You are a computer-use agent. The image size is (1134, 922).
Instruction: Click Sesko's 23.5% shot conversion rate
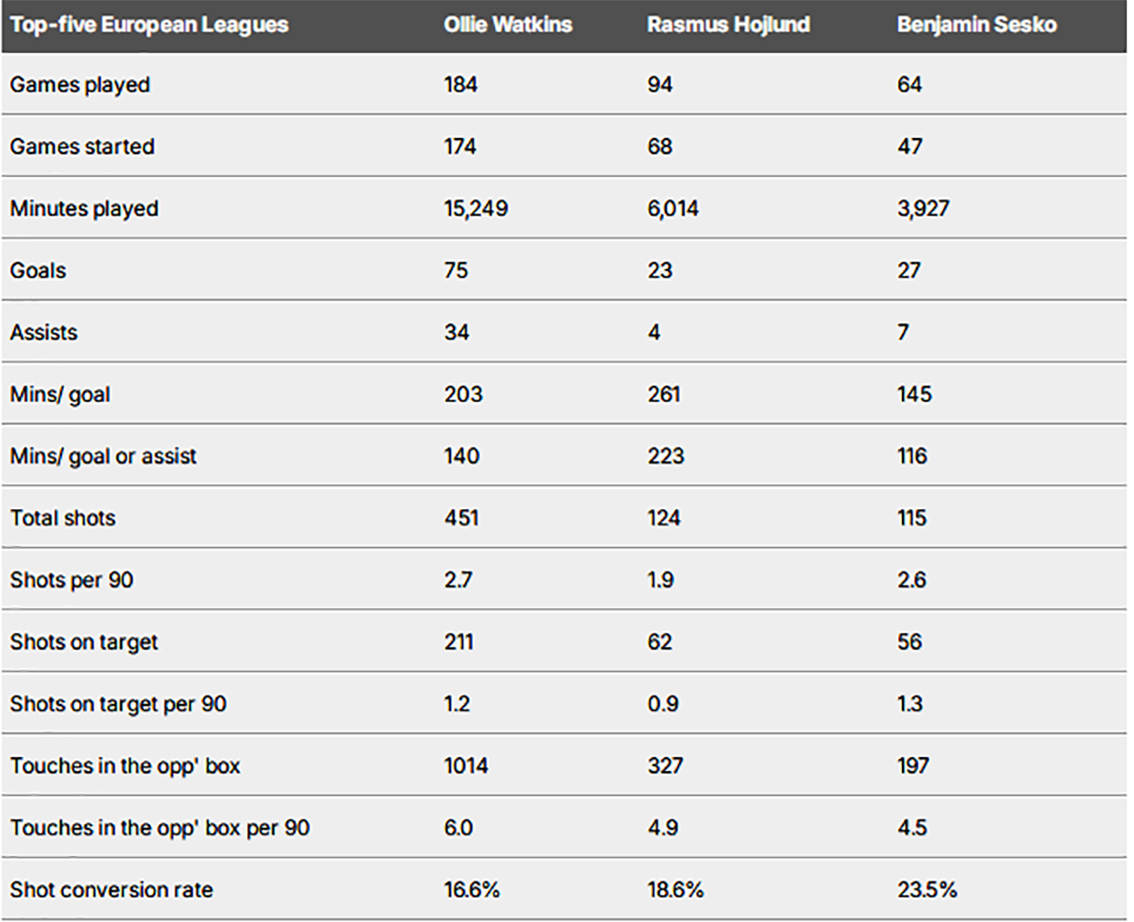pyautogui.click(x=926, y=890)
